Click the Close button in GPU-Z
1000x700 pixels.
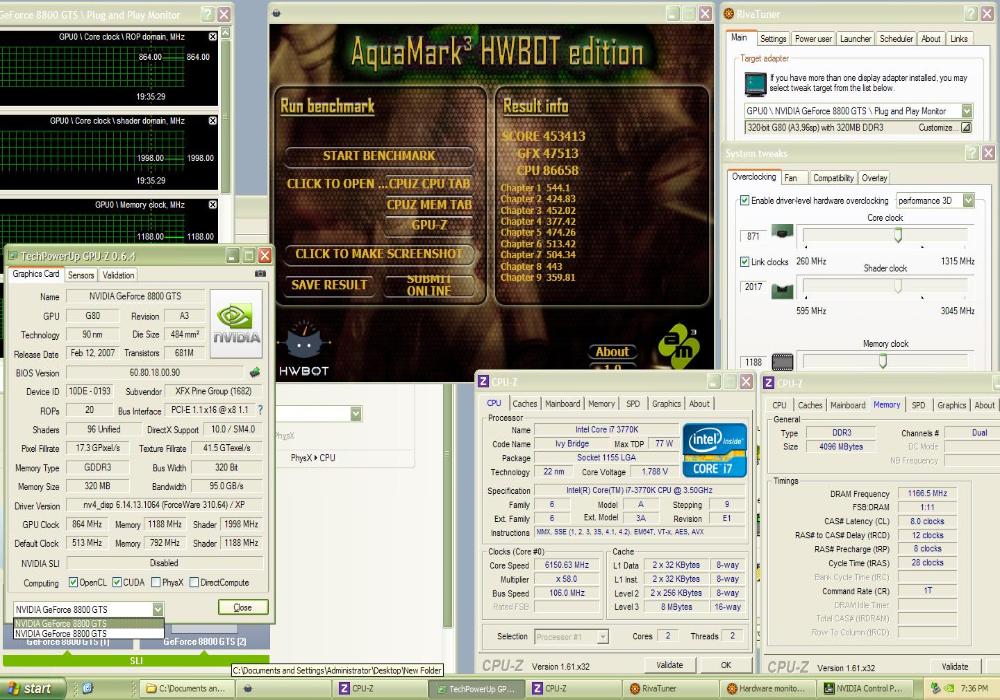point(242,608)
